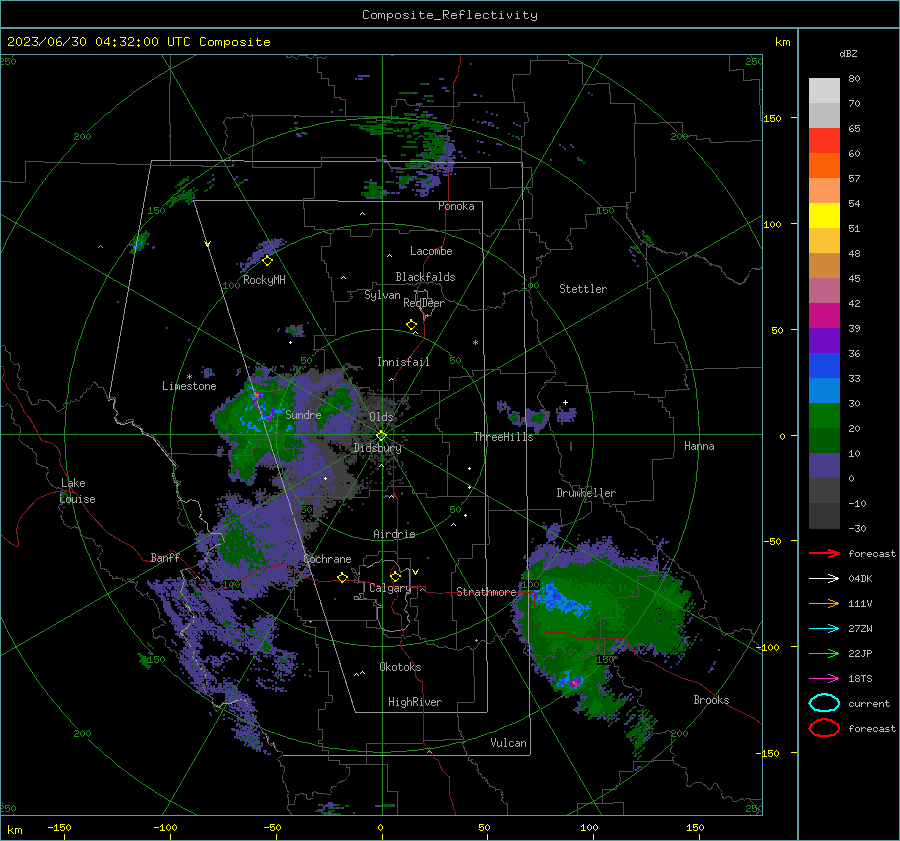Click the yellow diamond marker above Calgary label
900x841 pixels.
(395, 576)
